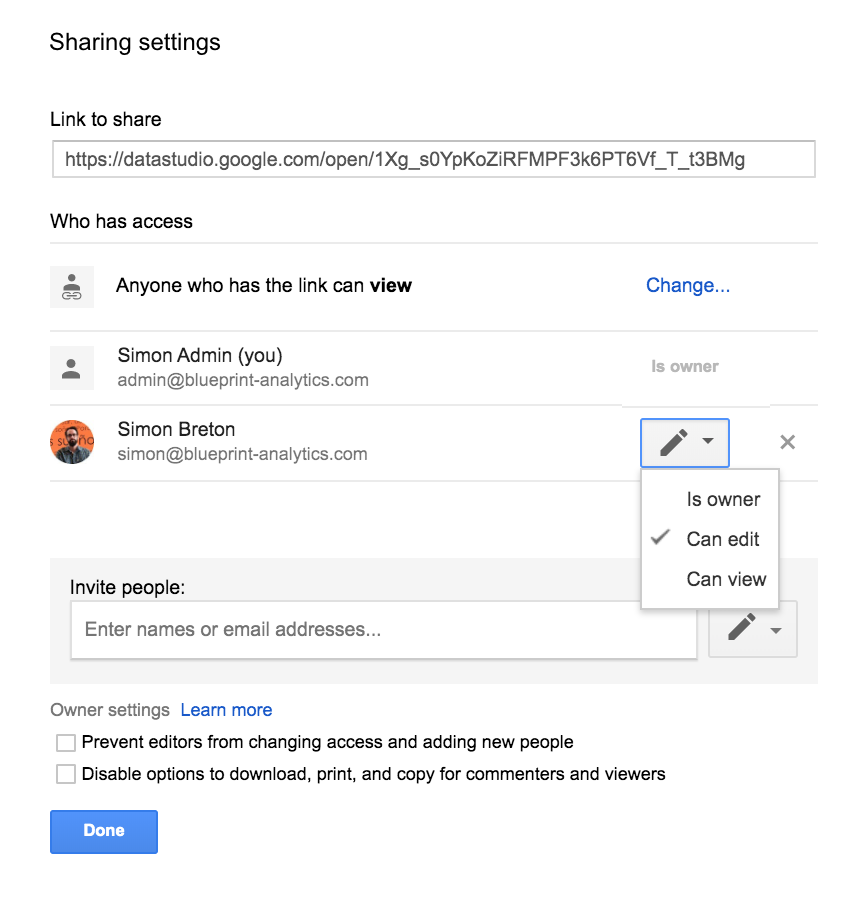Remove Simon Breton with the X icon
This screenshot has width=866, height=904.
(x=787, y=442)
